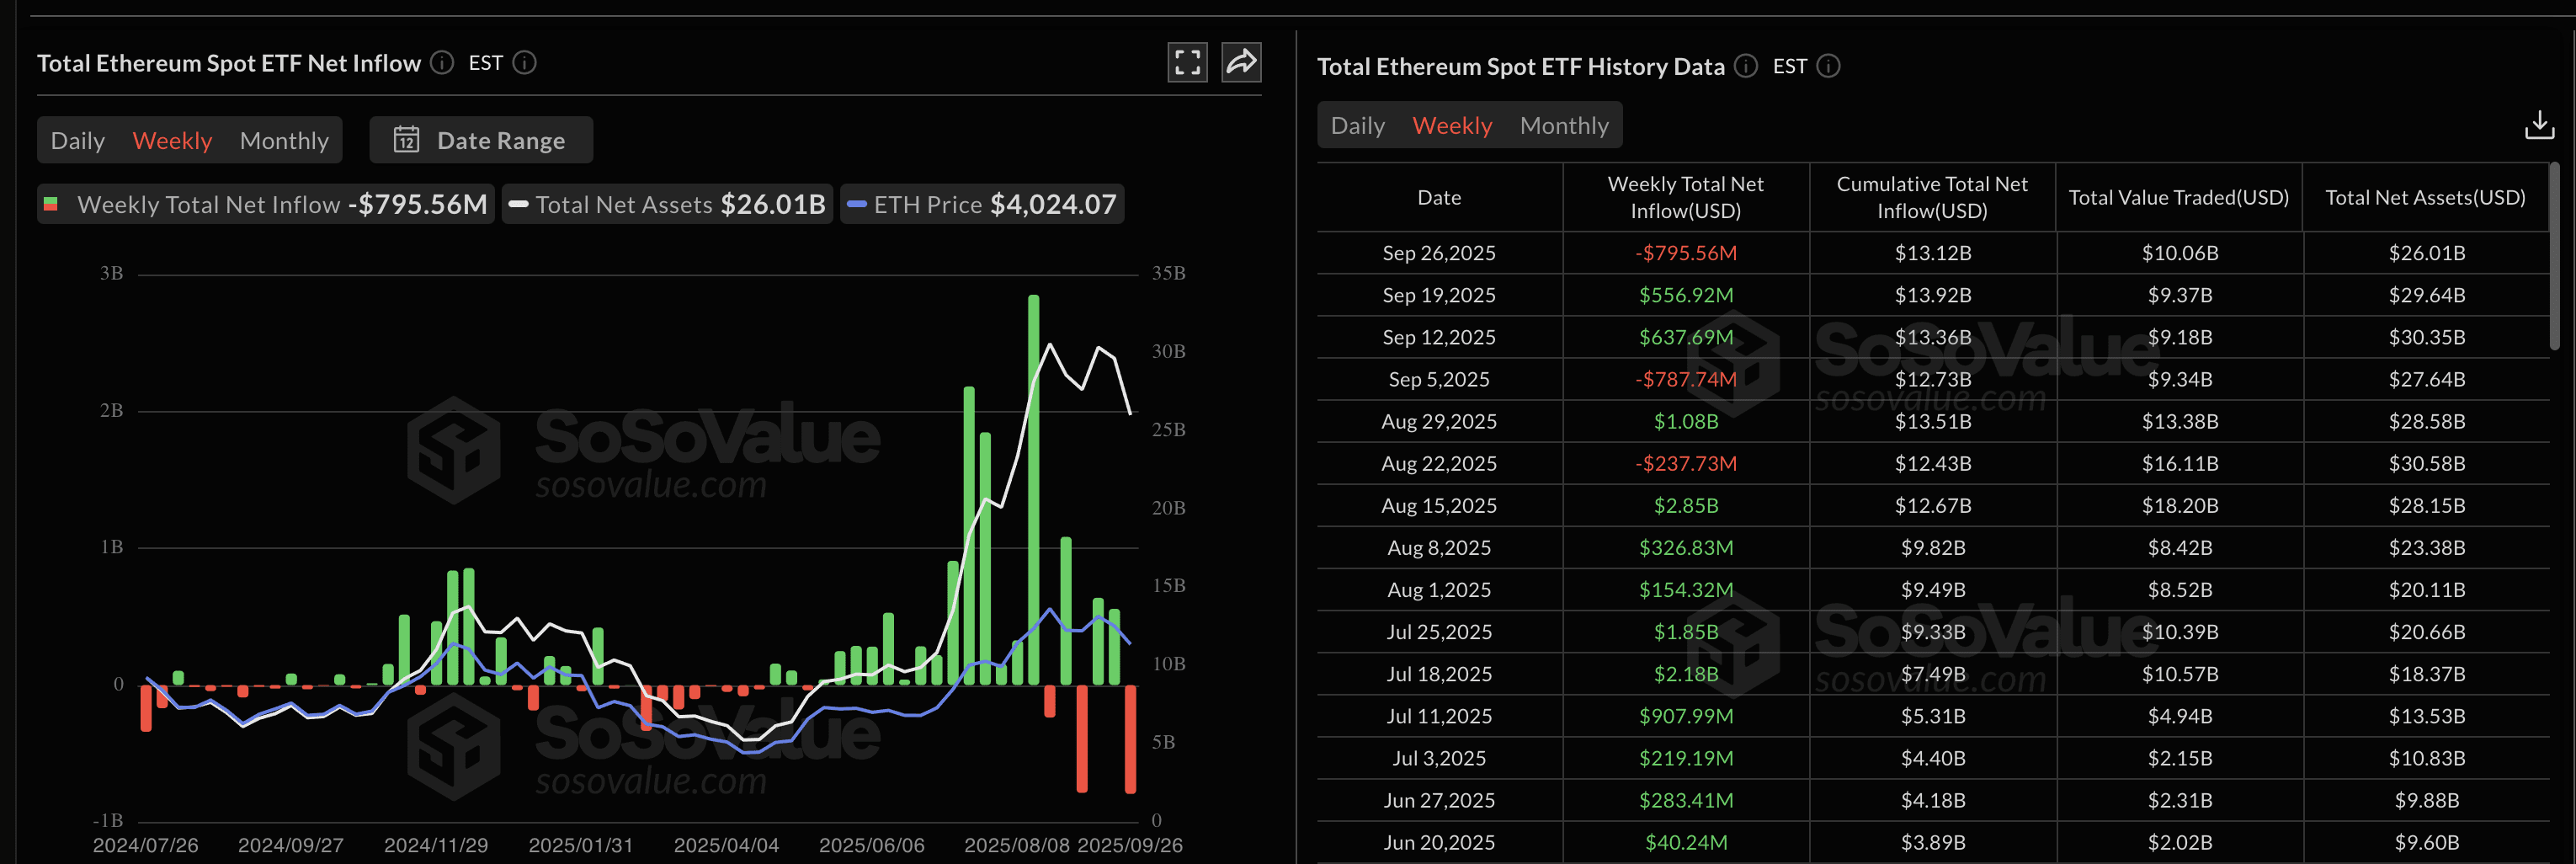Expand the Net Inflow chart to fullscreen
Image resolution: width=2576 pixels, height=864 pixels.
pos(1186,62)
